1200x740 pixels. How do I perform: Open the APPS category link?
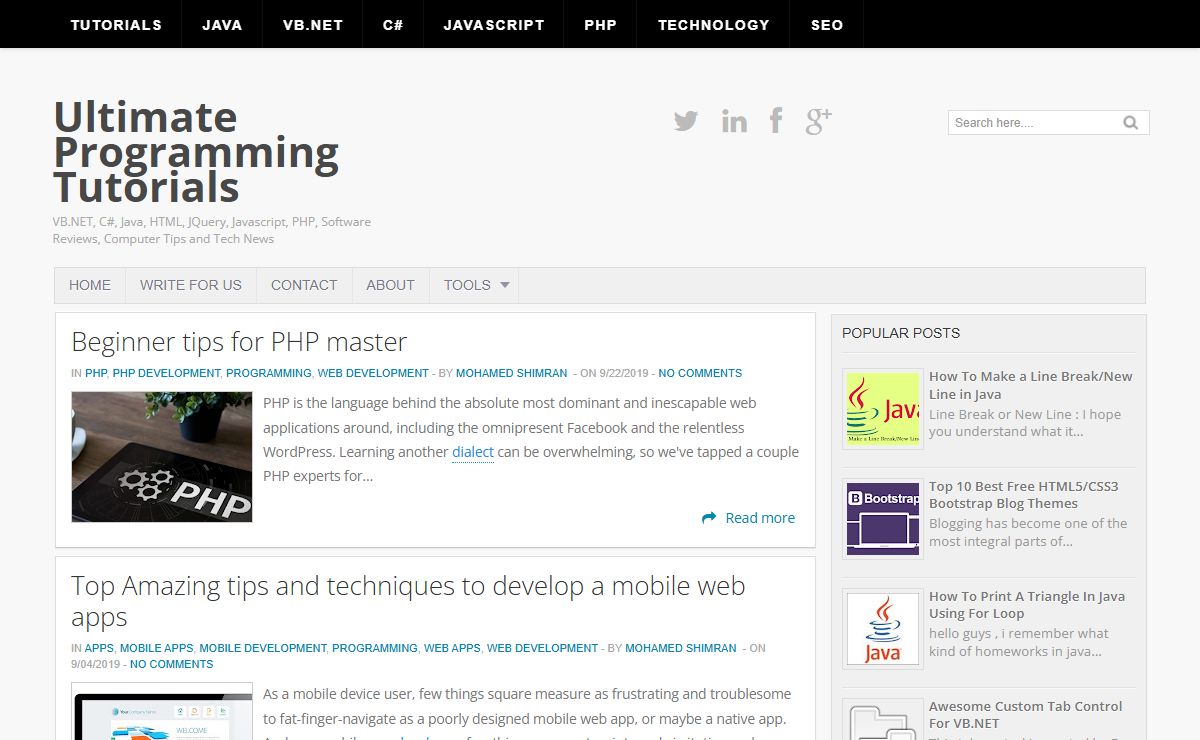point(99,648)
